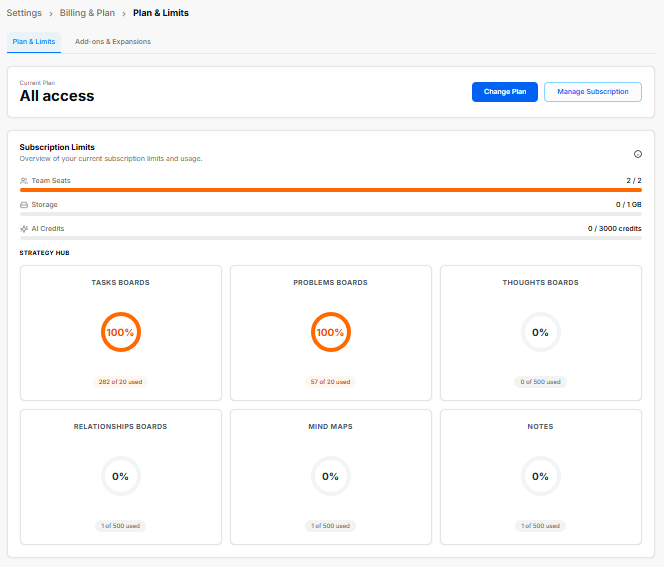Click the Storage drive icon
This screenshot has height=567, width=664.
(x=24, y=205)
